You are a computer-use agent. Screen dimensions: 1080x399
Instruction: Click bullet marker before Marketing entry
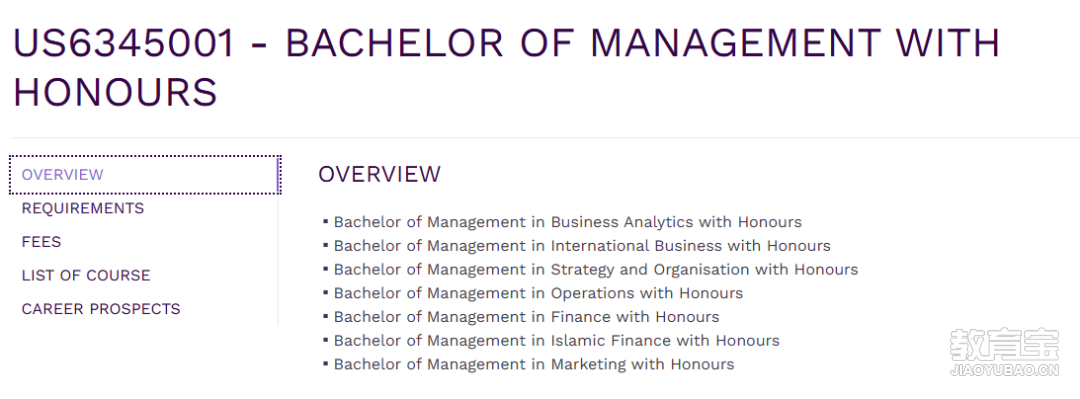point(325,364)
